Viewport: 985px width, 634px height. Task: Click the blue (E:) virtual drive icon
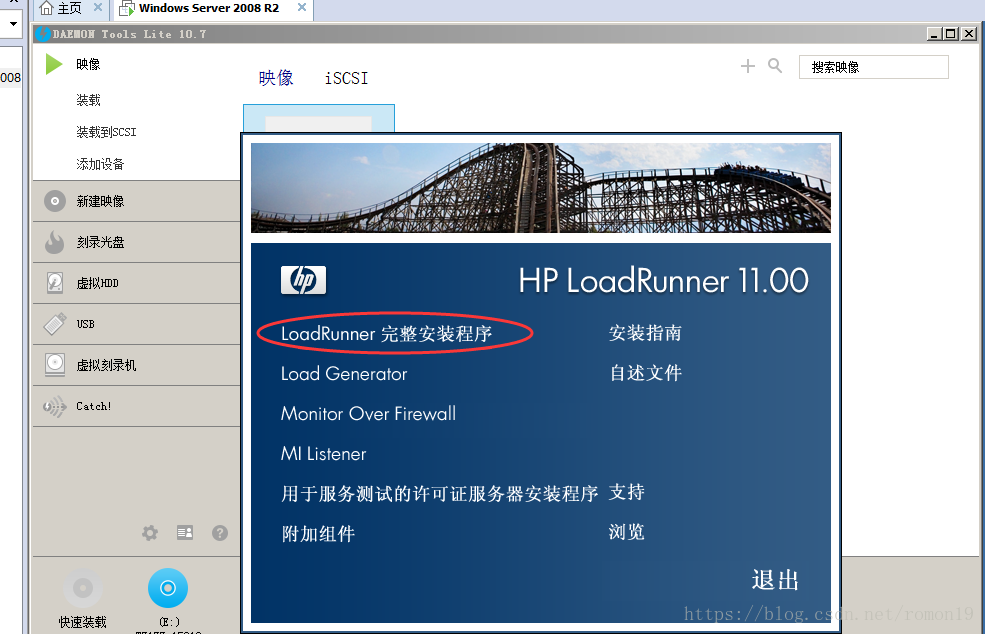168,588
